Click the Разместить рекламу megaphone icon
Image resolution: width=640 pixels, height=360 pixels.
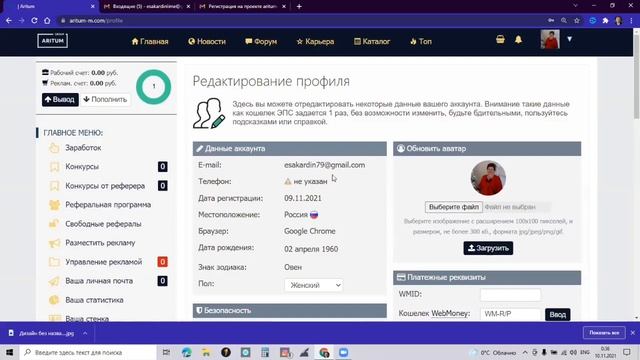tap(54, 243)
